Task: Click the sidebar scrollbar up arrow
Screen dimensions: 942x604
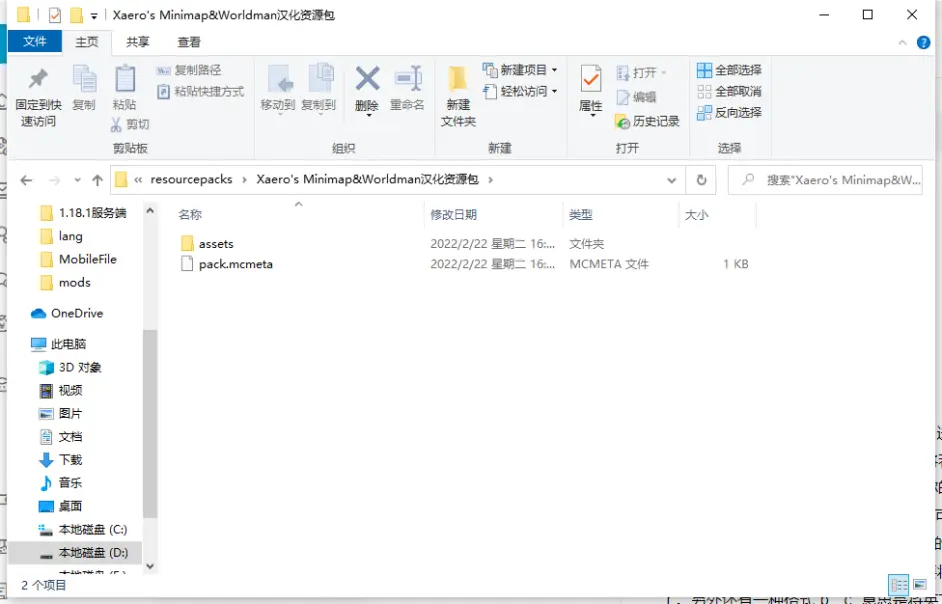Action: [150, 210]
